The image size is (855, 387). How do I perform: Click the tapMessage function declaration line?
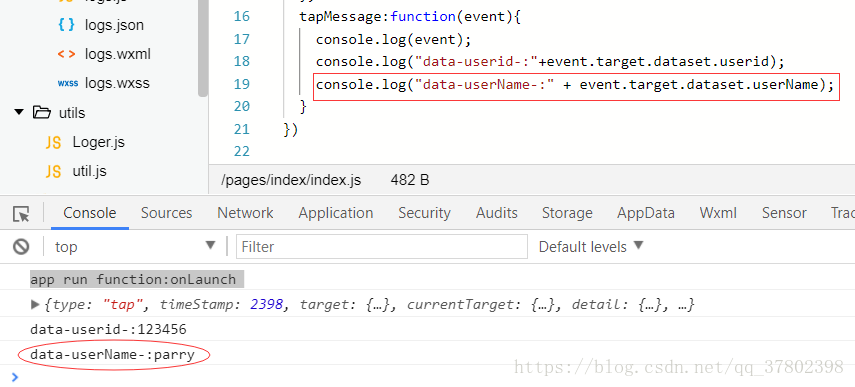(411, 16)
